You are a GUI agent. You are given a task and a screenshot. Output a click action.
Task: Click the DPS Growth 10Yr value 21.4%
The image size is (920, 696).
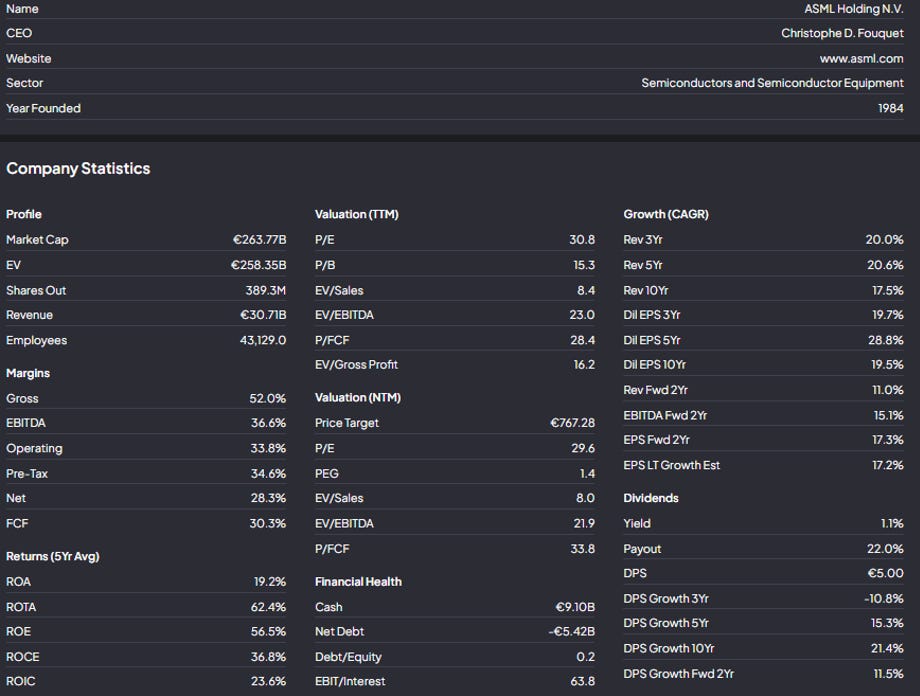[x=887, y=648]
